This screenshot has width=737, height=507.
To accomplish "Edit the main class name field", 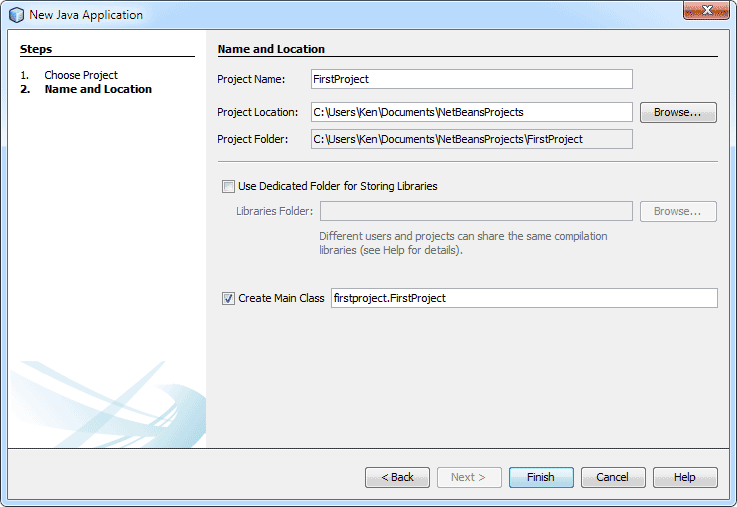I will (x=524, y=298).
